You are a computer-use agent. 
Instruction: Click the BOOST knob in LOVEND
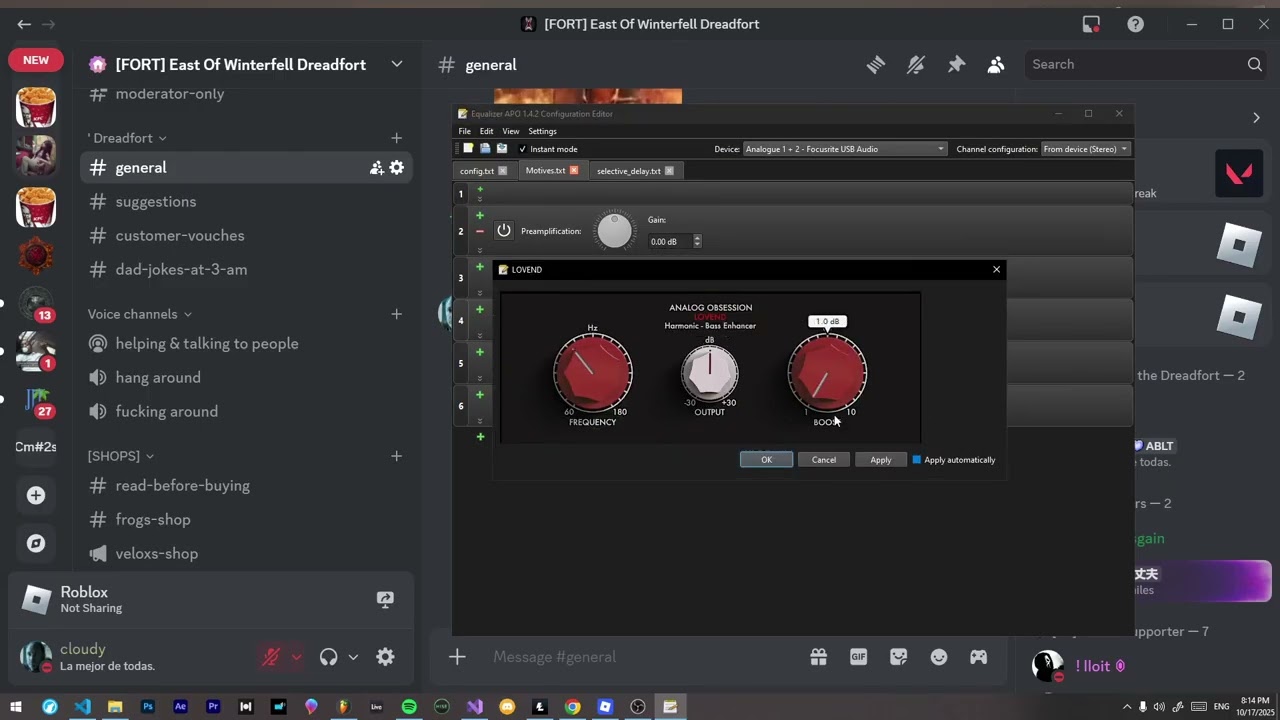[827, 373]
